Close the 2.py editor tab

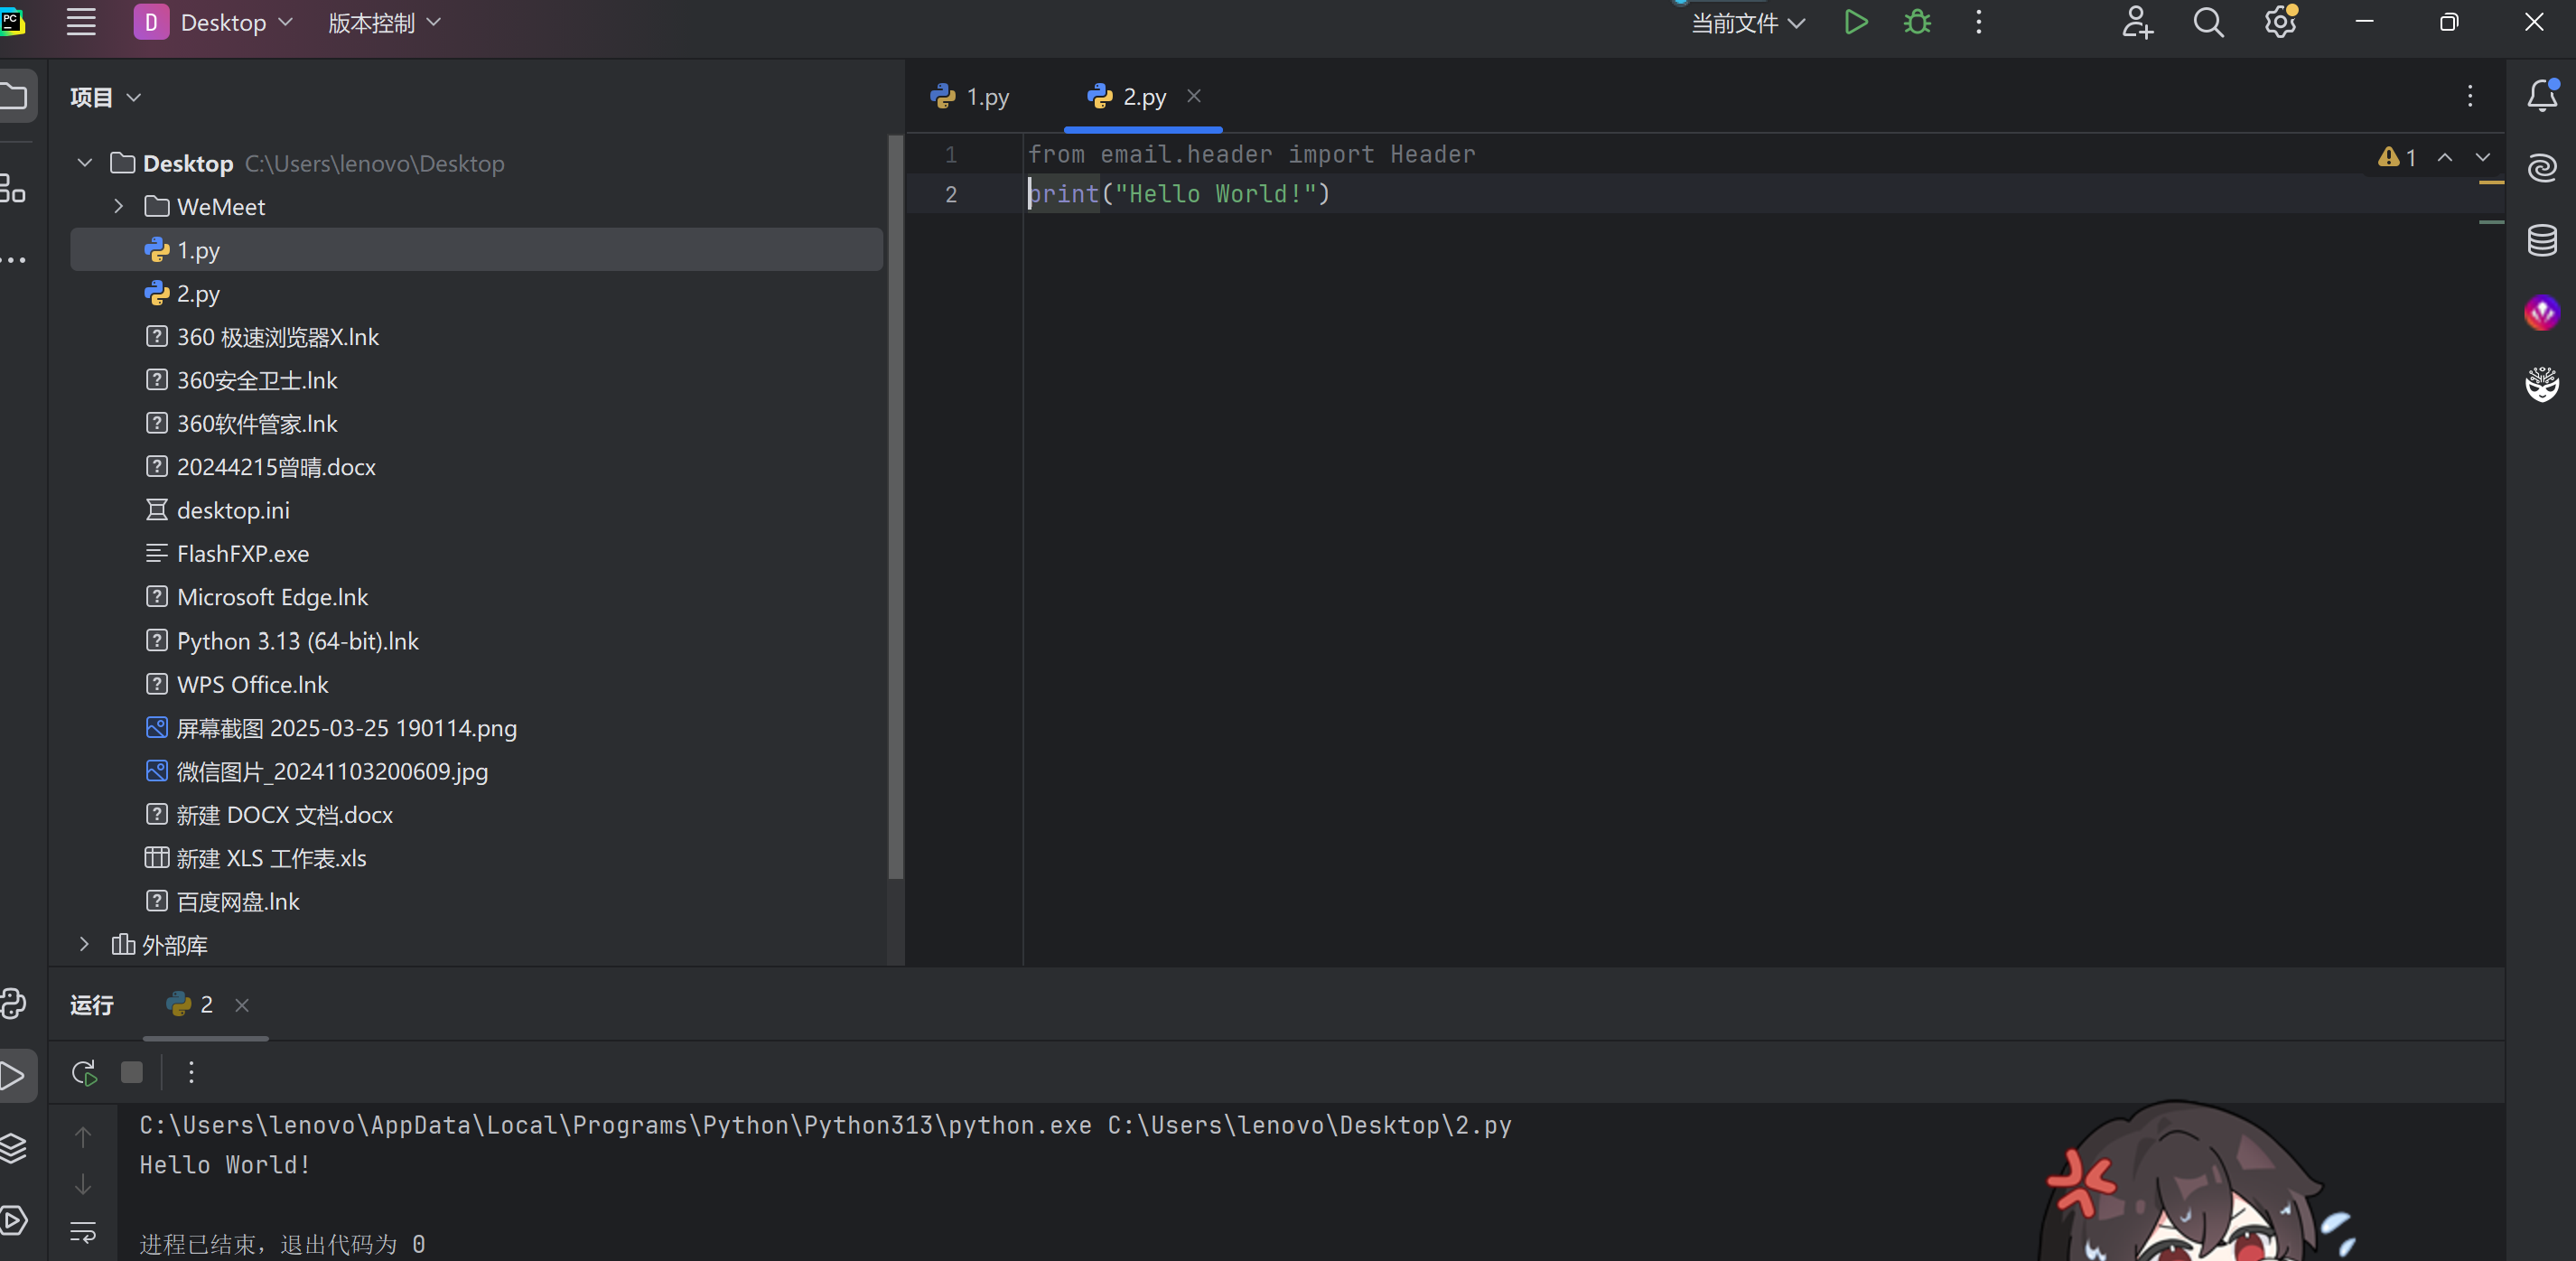point(1194,96)
